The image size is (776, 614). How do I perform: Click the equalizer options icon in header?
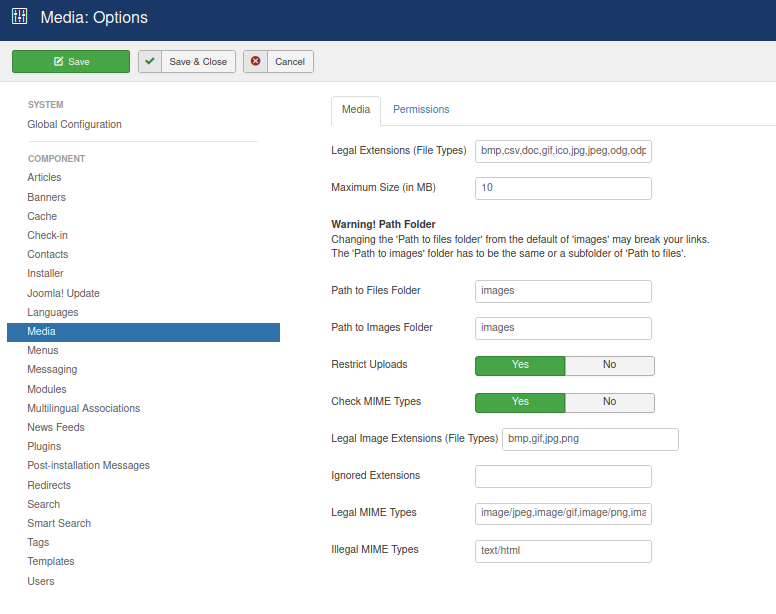19,16
